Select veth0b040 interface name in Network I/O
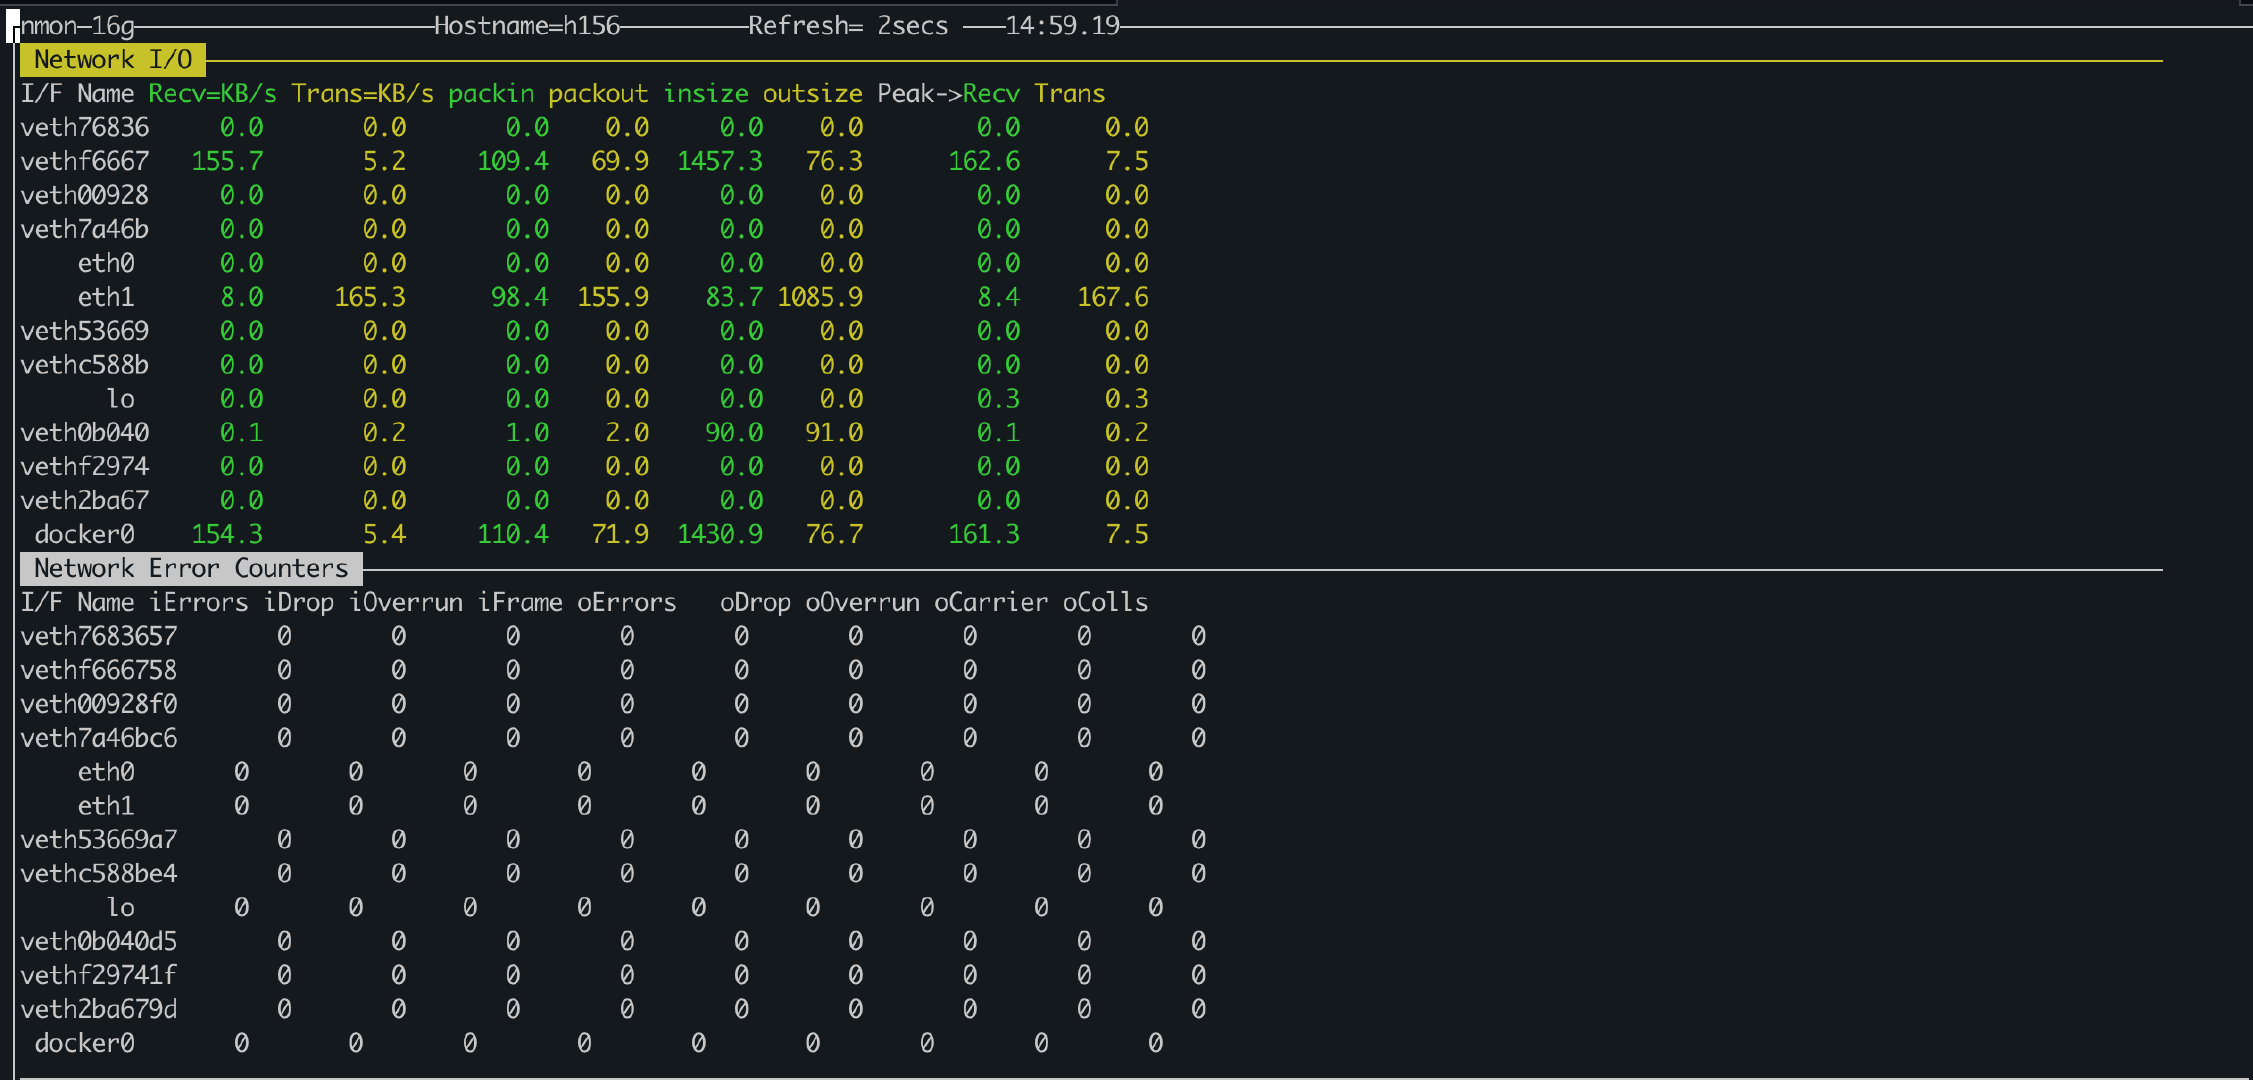Viewport: 2253px width, 1080px height. [85, 433]
